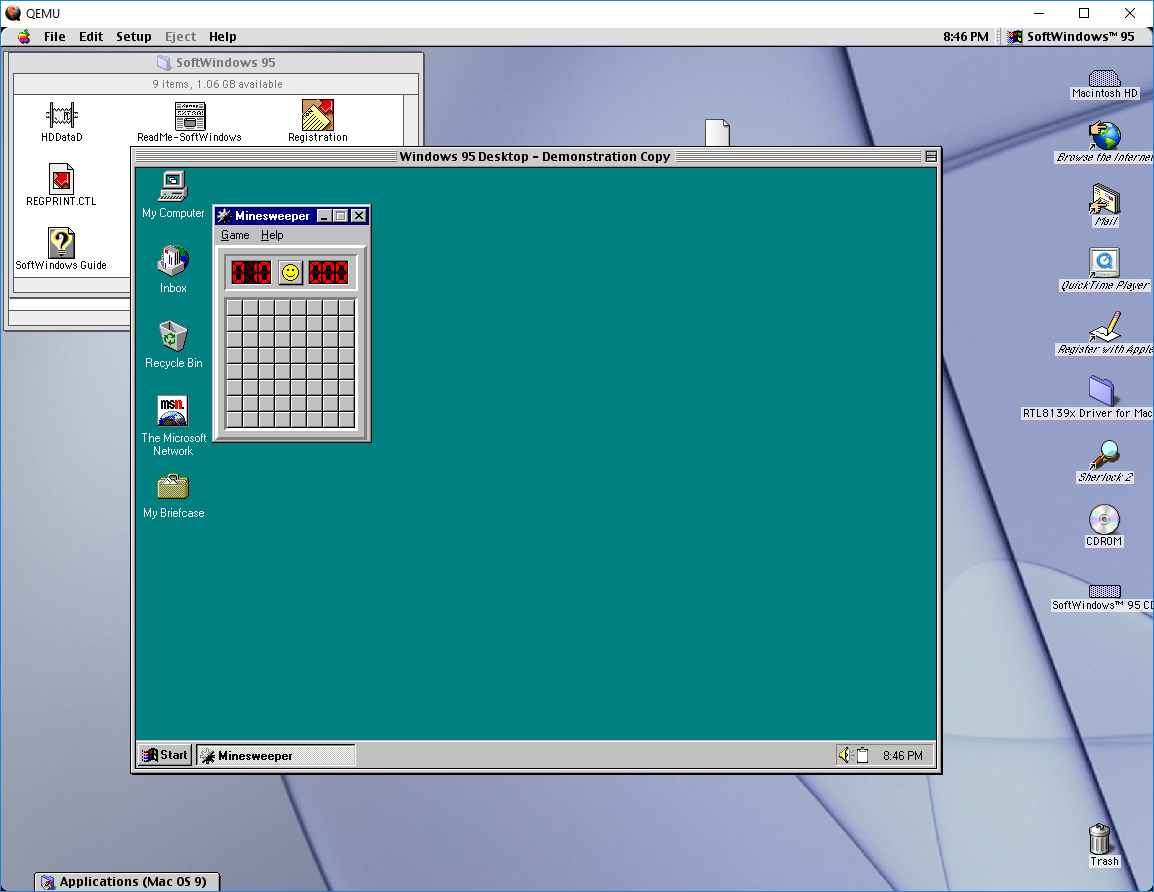1154x892 pixels.
Task: Click the Minesweeper mine counter display
Action: click(251, 273)
